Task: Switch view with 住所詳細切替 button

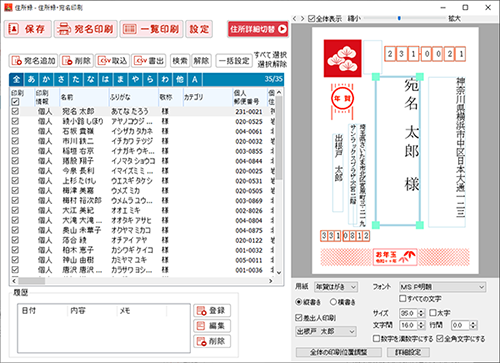Action: click(x=258, y=29)
